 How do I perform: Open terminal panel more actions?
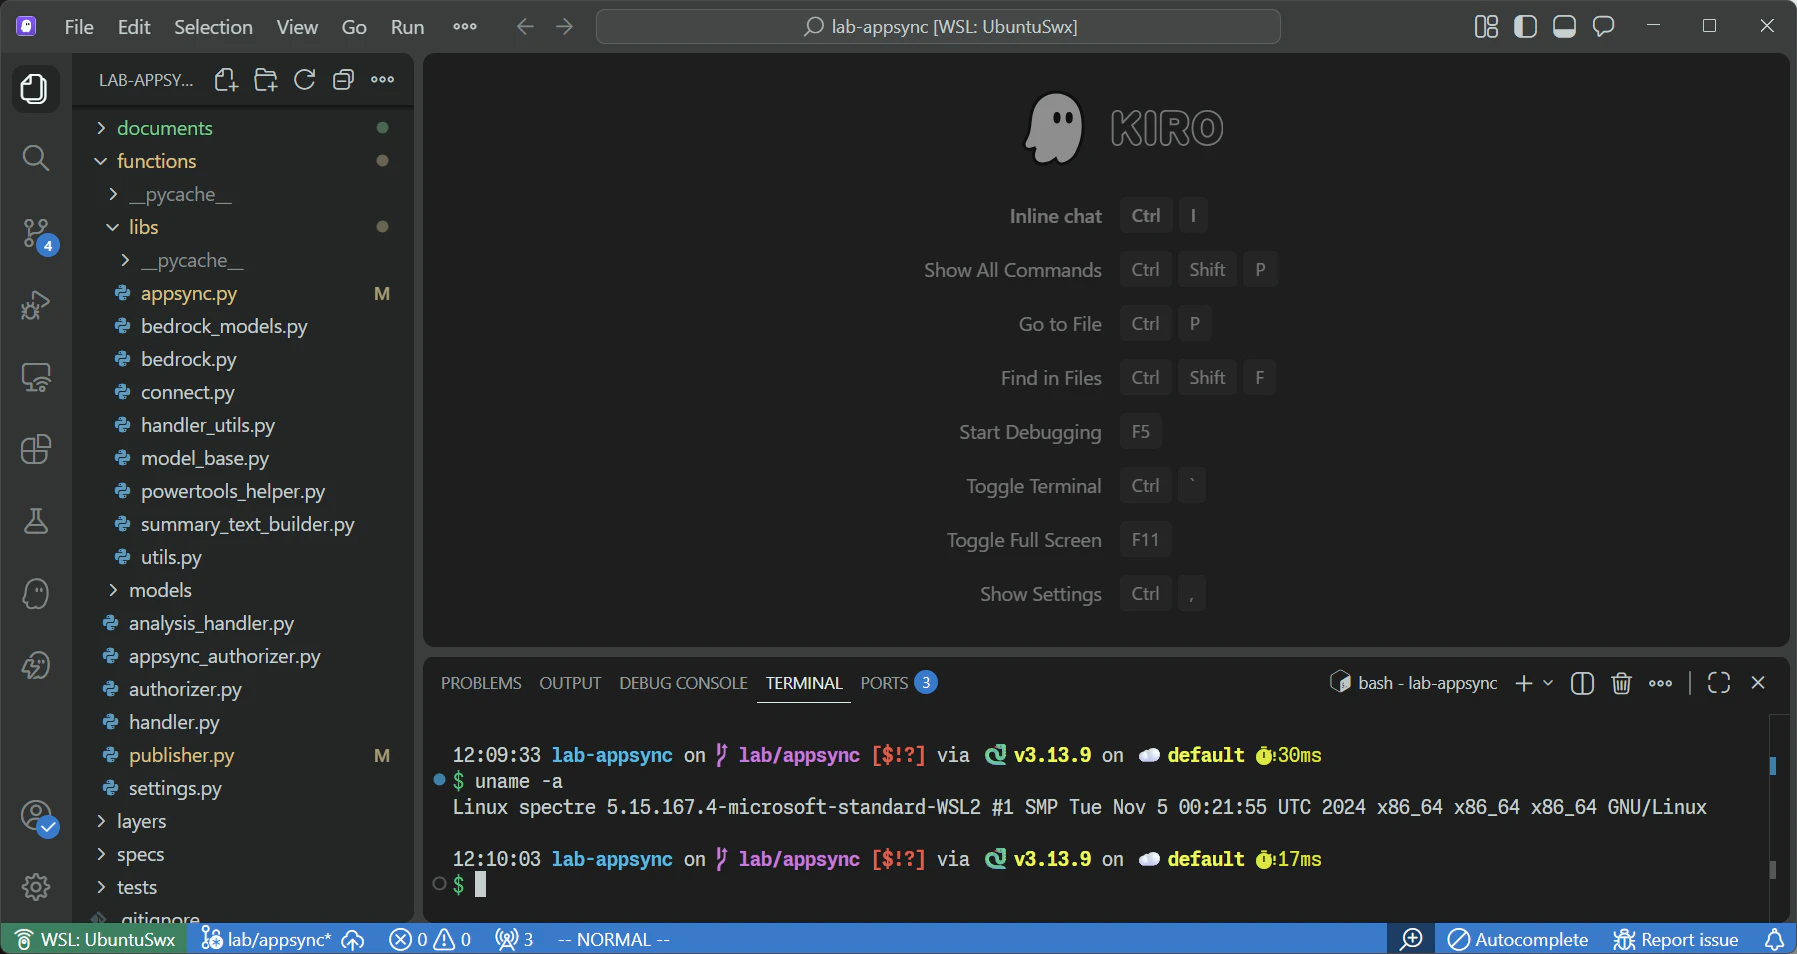click(1660, 683)
